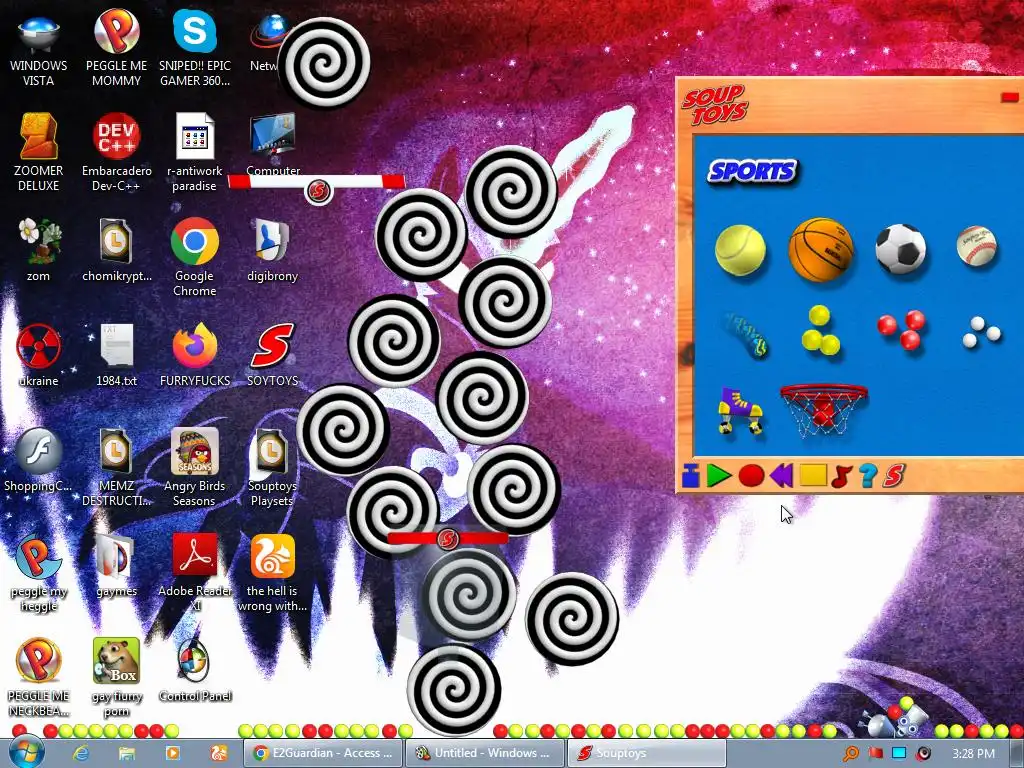Viewport: 1024px width, 768px height.
Task: Choose the three yellow balls toy
Action: [820, 330]
